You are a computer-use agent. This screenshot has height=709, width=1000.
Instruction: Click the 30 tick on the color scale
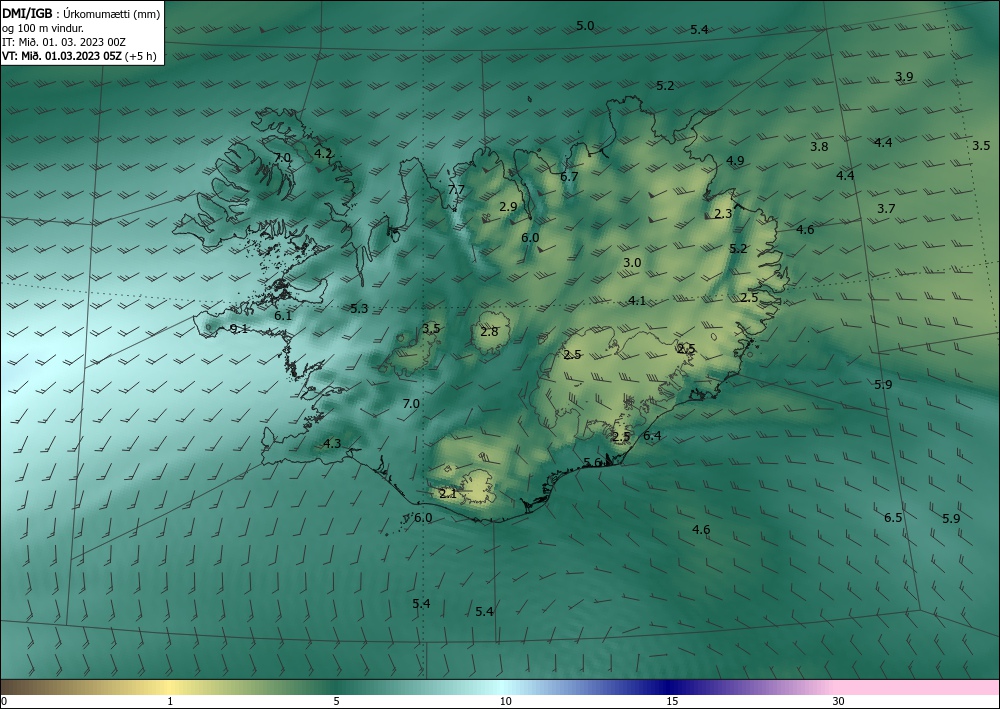(839, 702)
